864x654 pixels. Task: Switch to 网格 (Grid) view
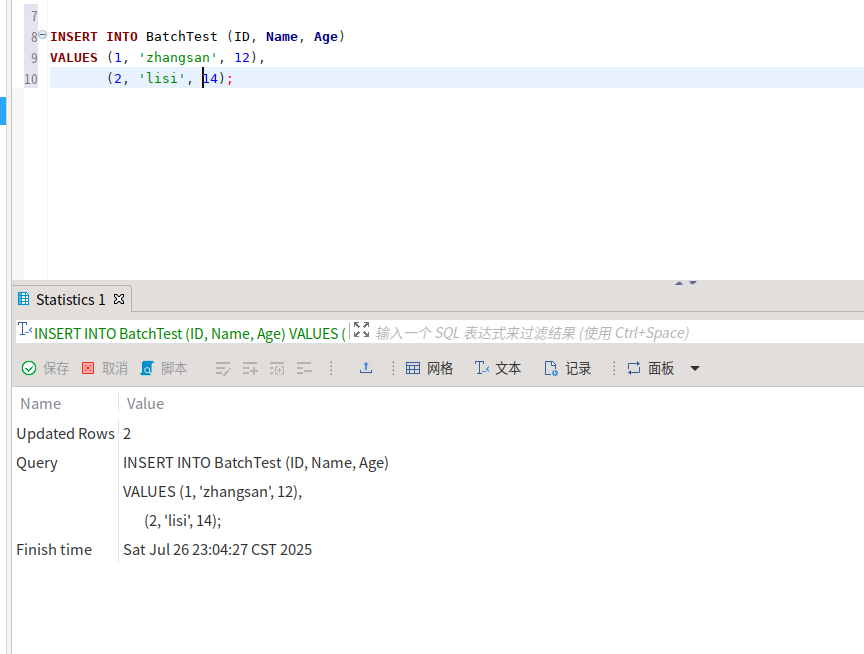(429, 368)
